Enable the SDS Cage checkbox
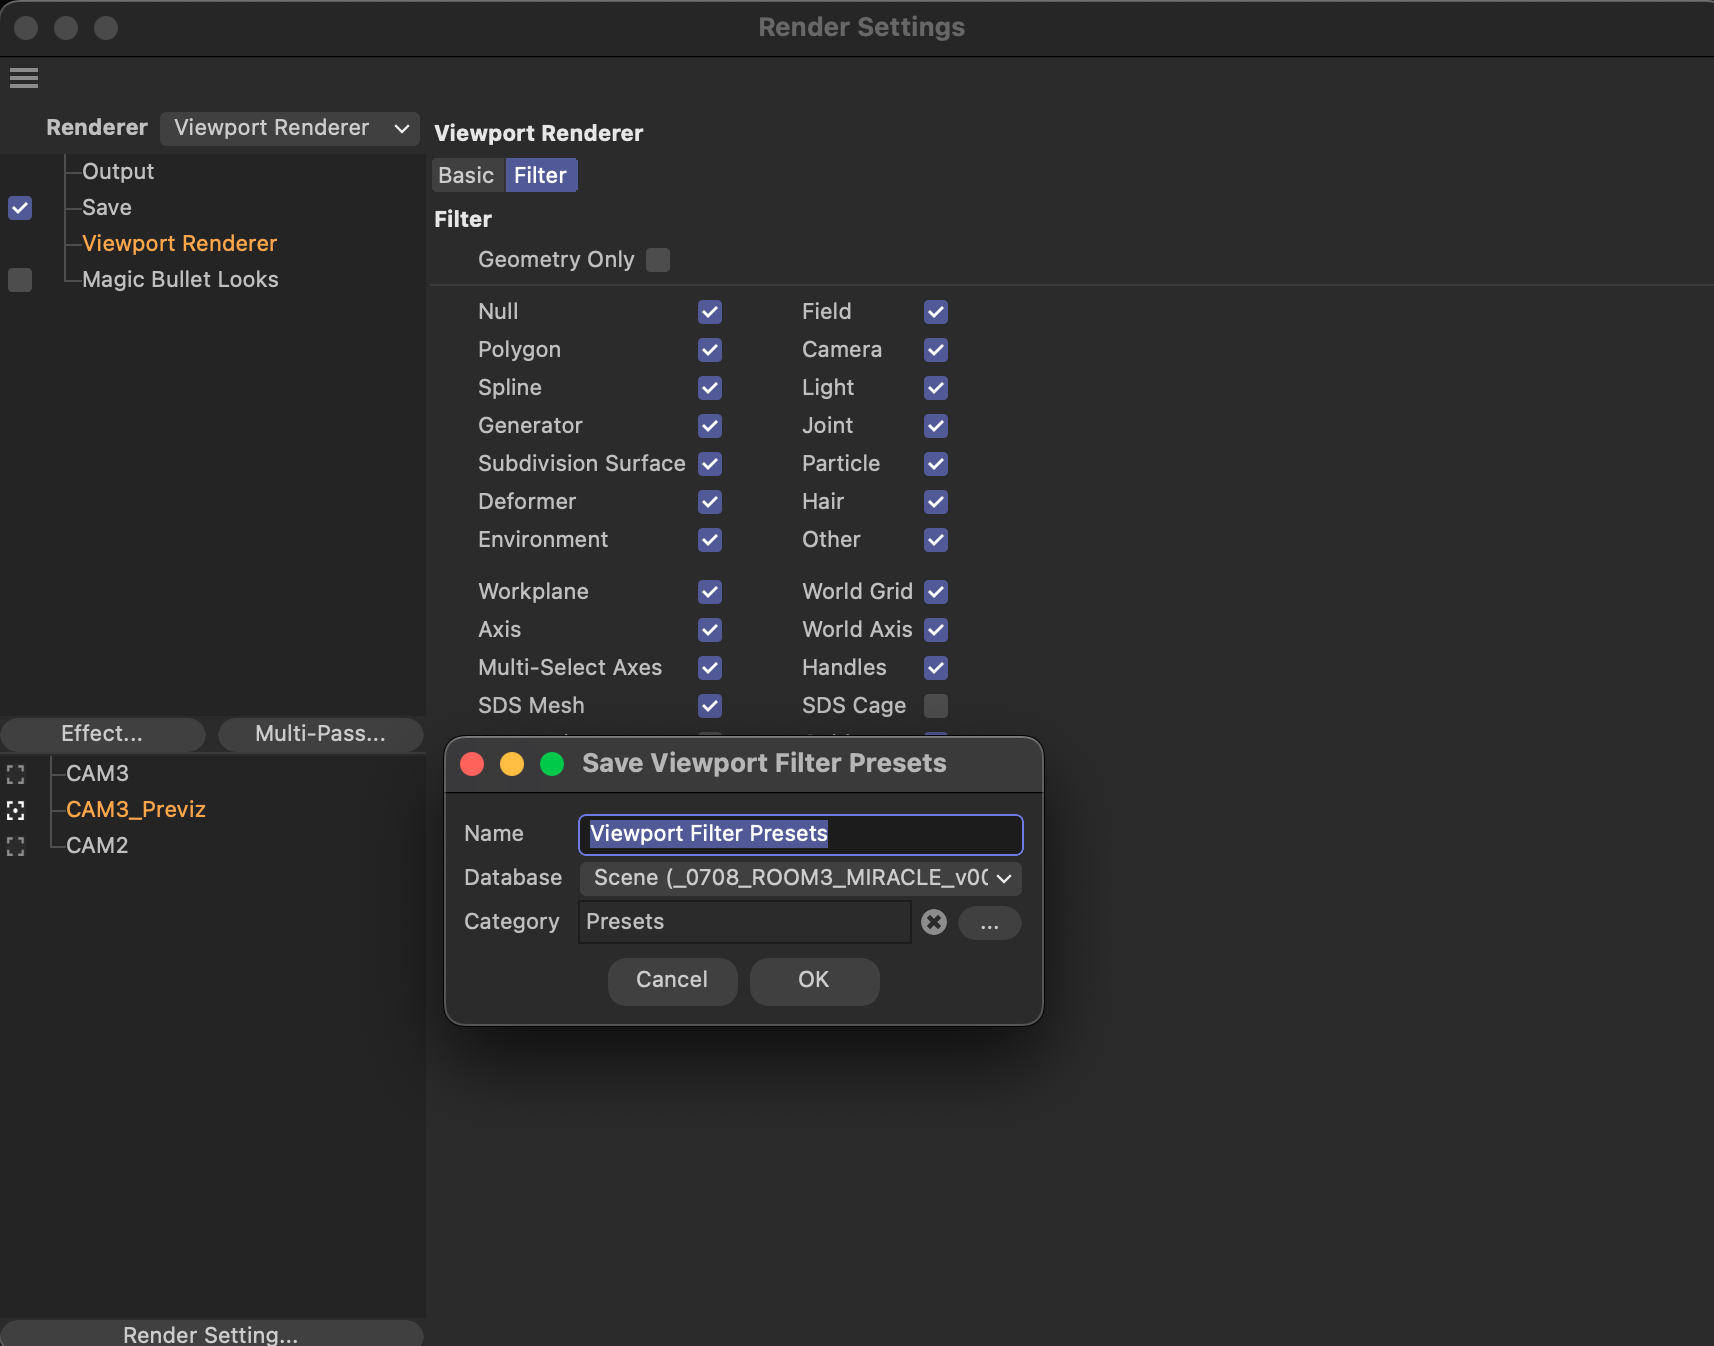1714x1346 pixels. 936,706
